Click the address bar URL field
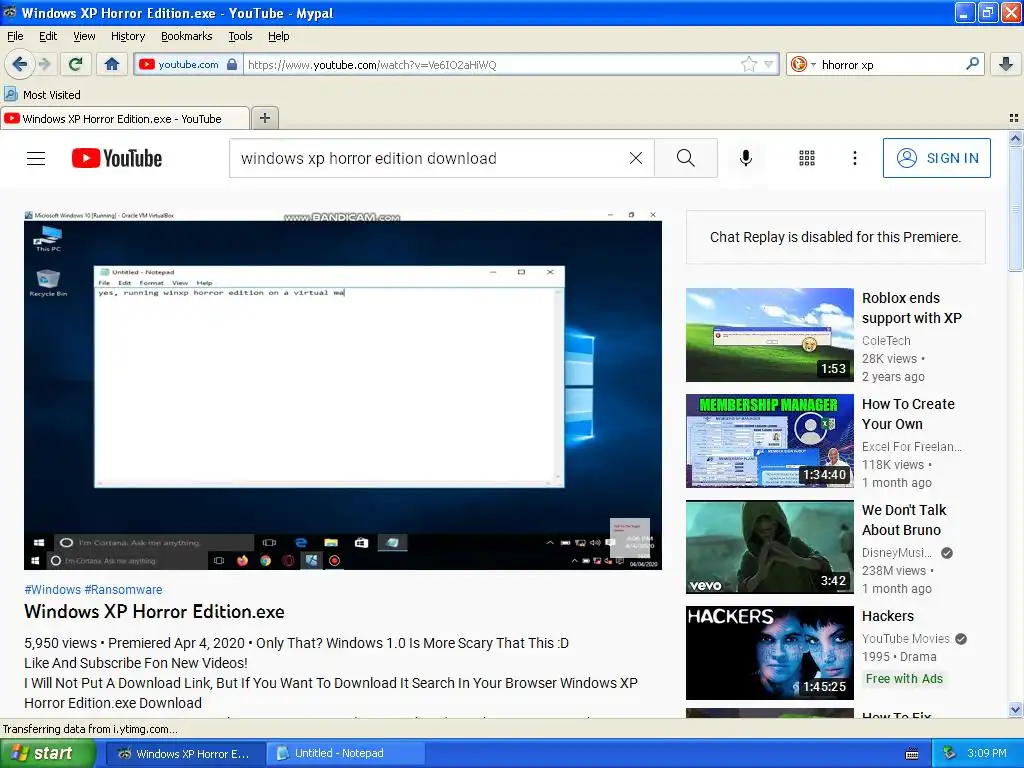The width and height of the screenshot is (1024, 768). pos(491,64)
